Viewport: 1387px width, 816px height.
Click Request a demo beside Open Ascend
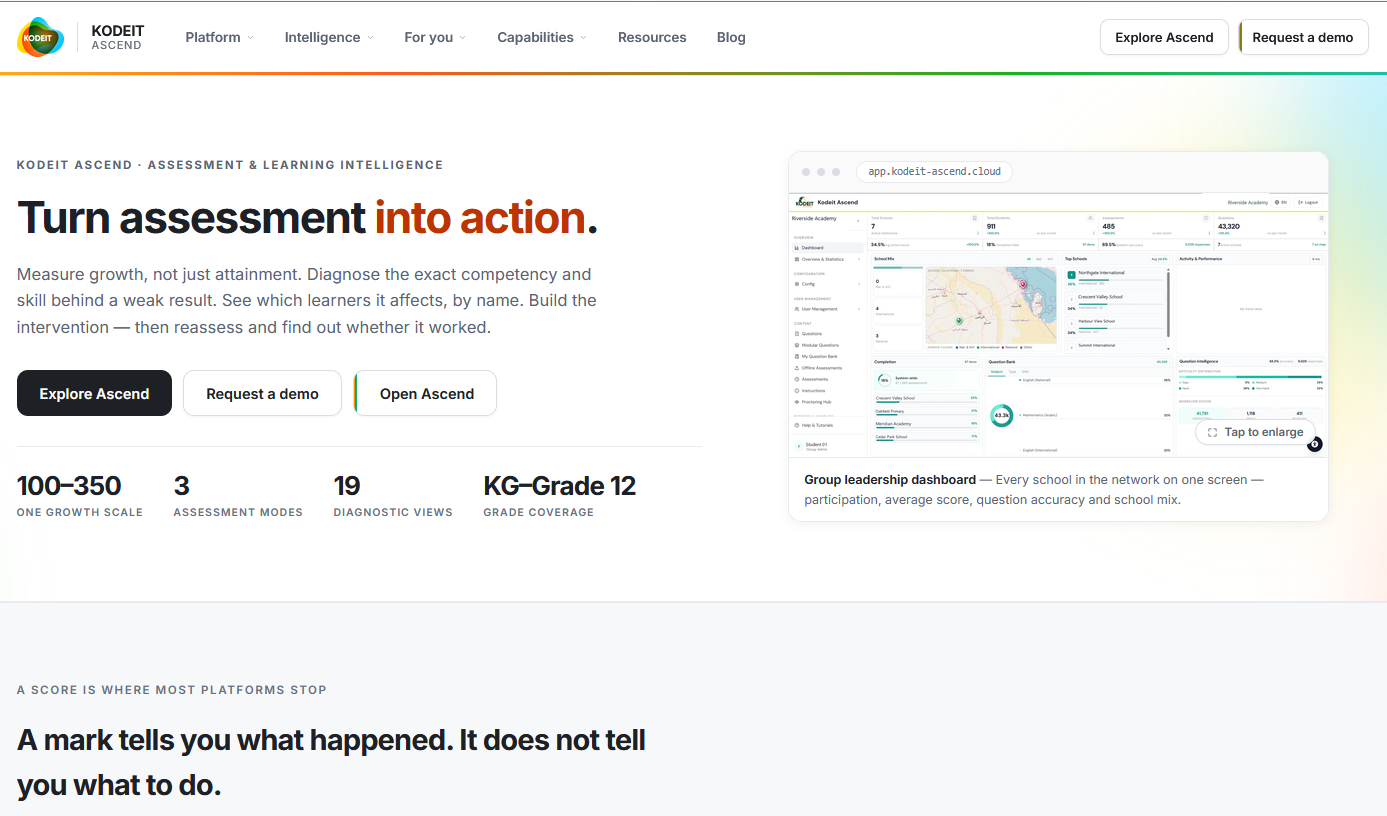click(262, 393)
